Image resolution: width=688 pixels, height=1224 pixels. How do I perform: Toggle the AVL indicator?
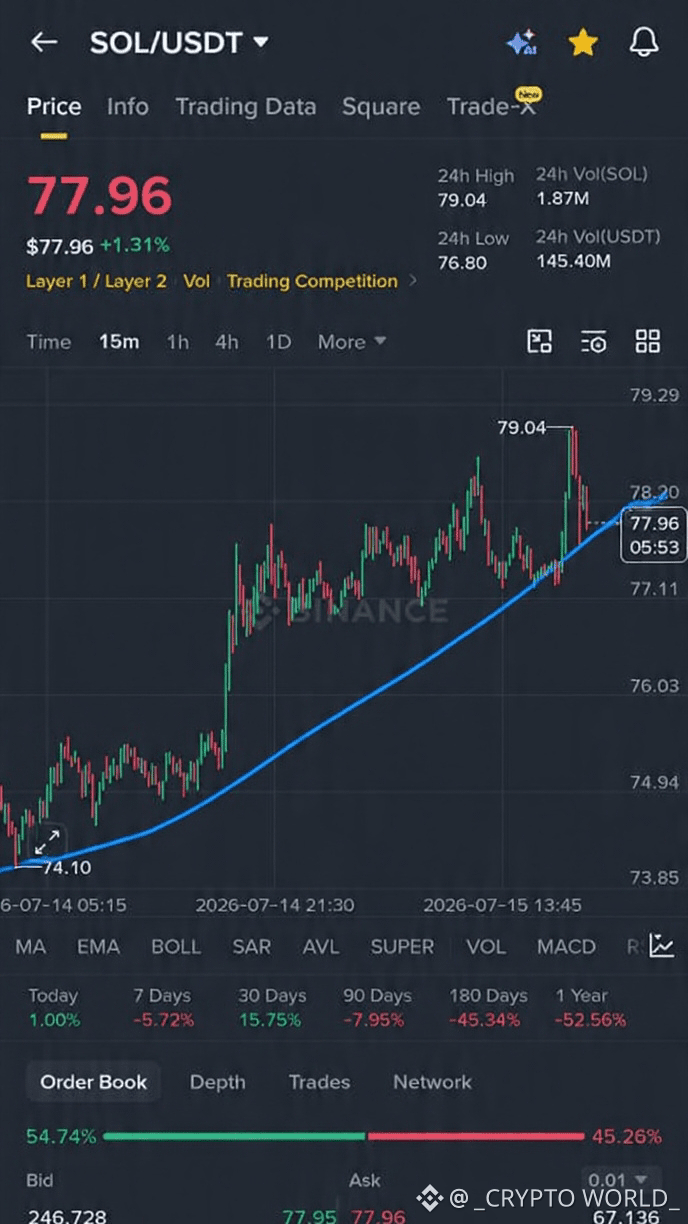click(321, 947)
